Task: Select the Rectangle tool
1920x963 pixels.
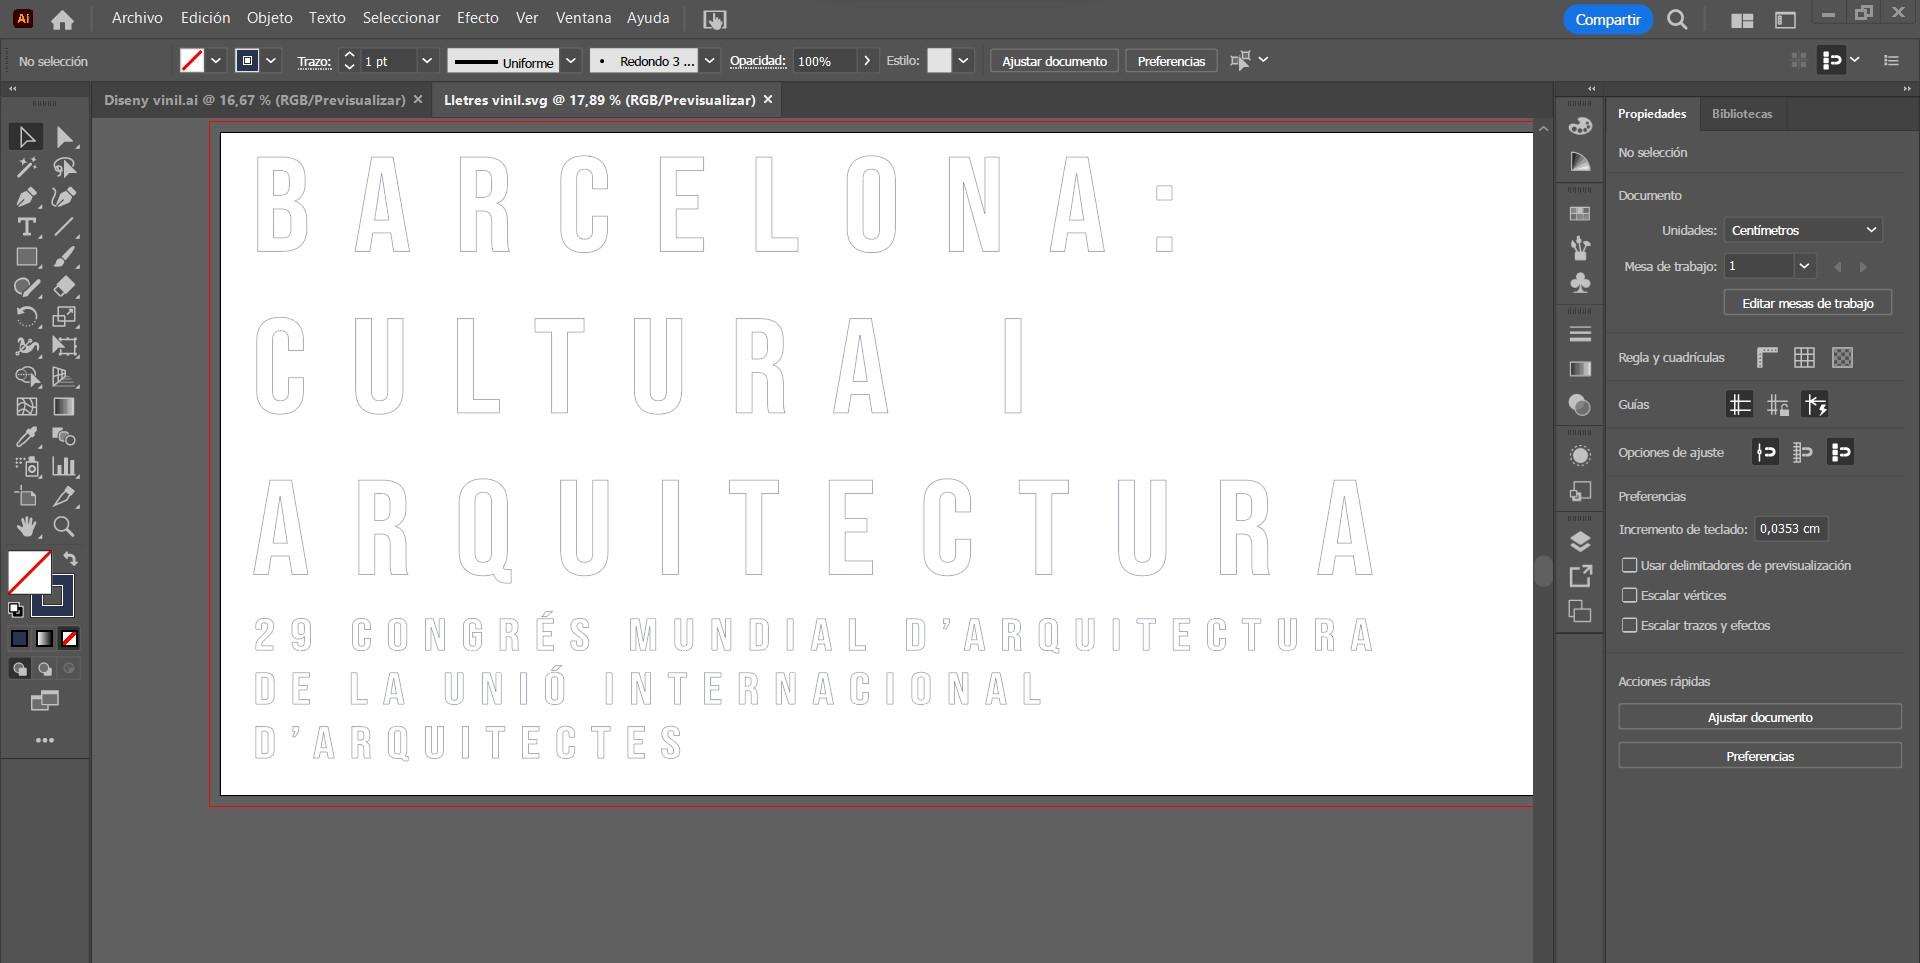Action: click(26, 257)
